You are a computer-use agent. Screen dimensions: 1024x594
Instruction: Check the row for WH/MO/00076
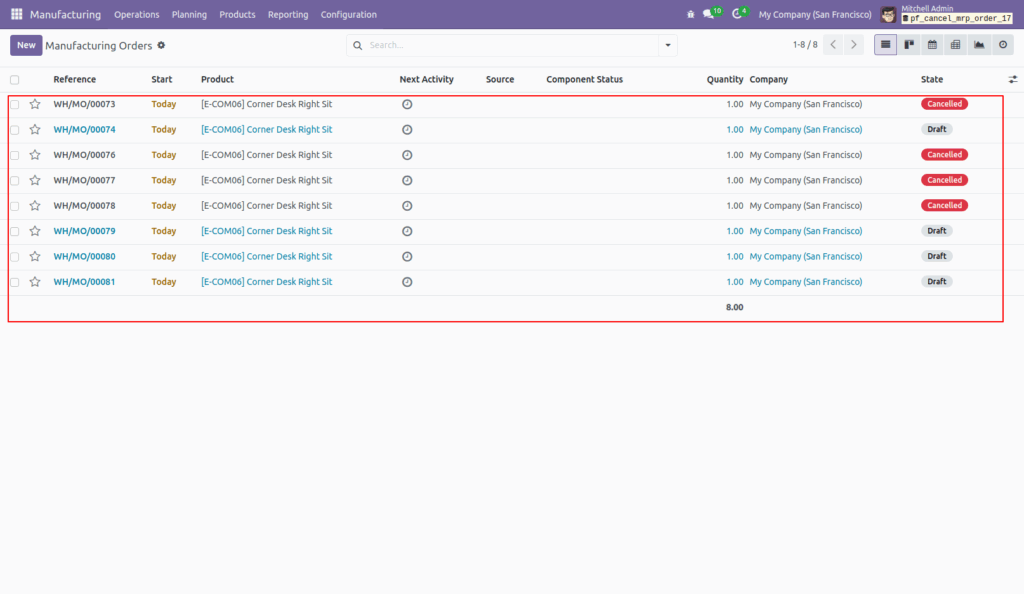coord(14,155)
